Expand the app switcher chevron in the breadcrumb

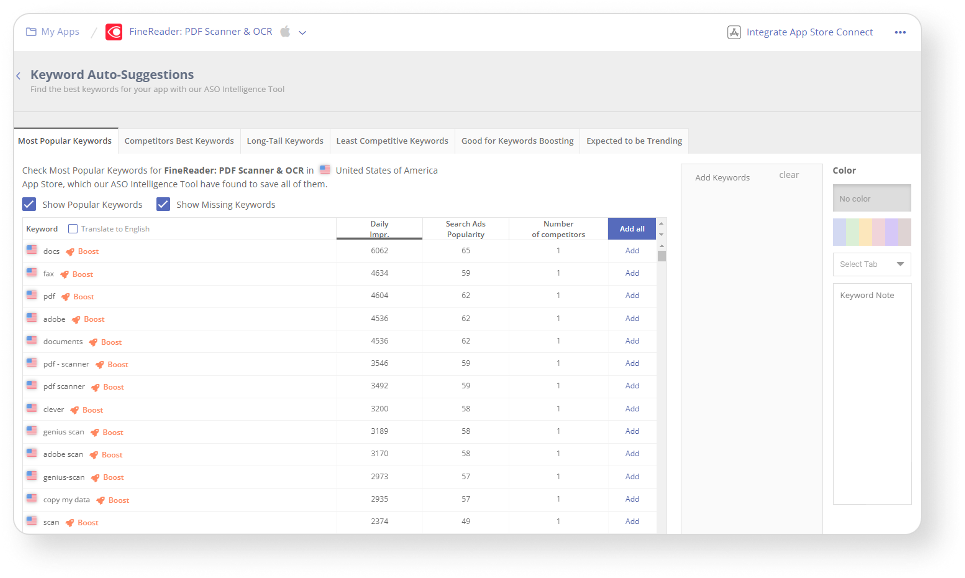[300, 31]
